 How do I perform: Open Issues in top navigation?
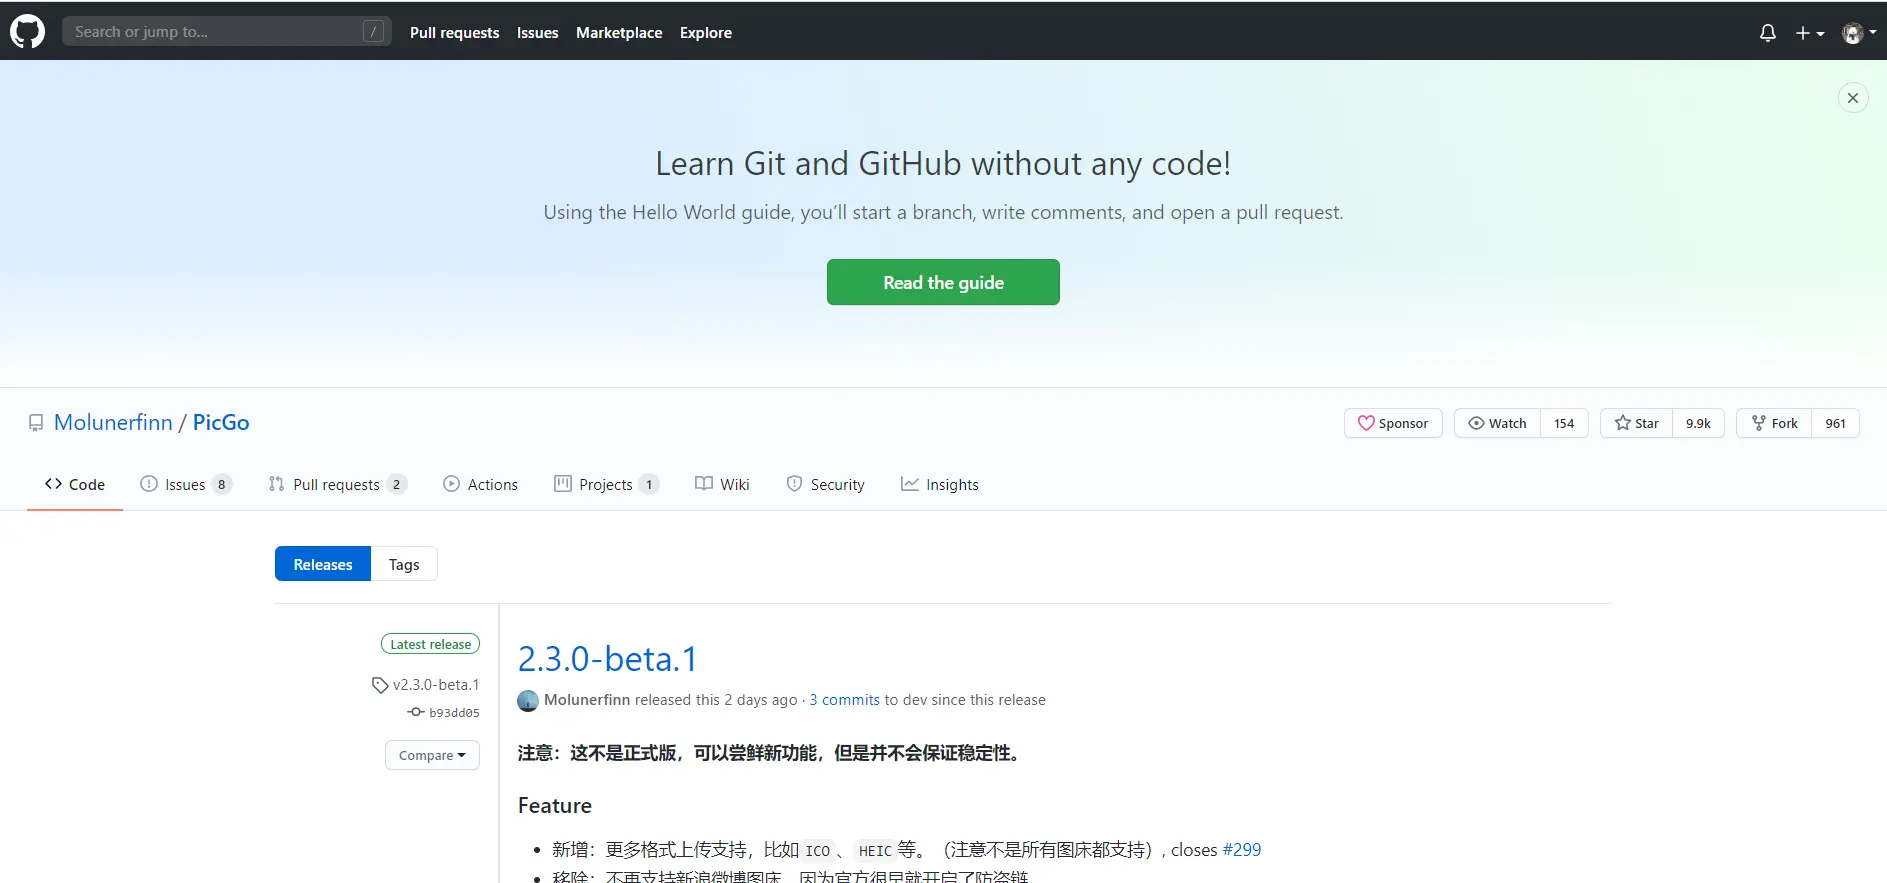pos(537,33)
